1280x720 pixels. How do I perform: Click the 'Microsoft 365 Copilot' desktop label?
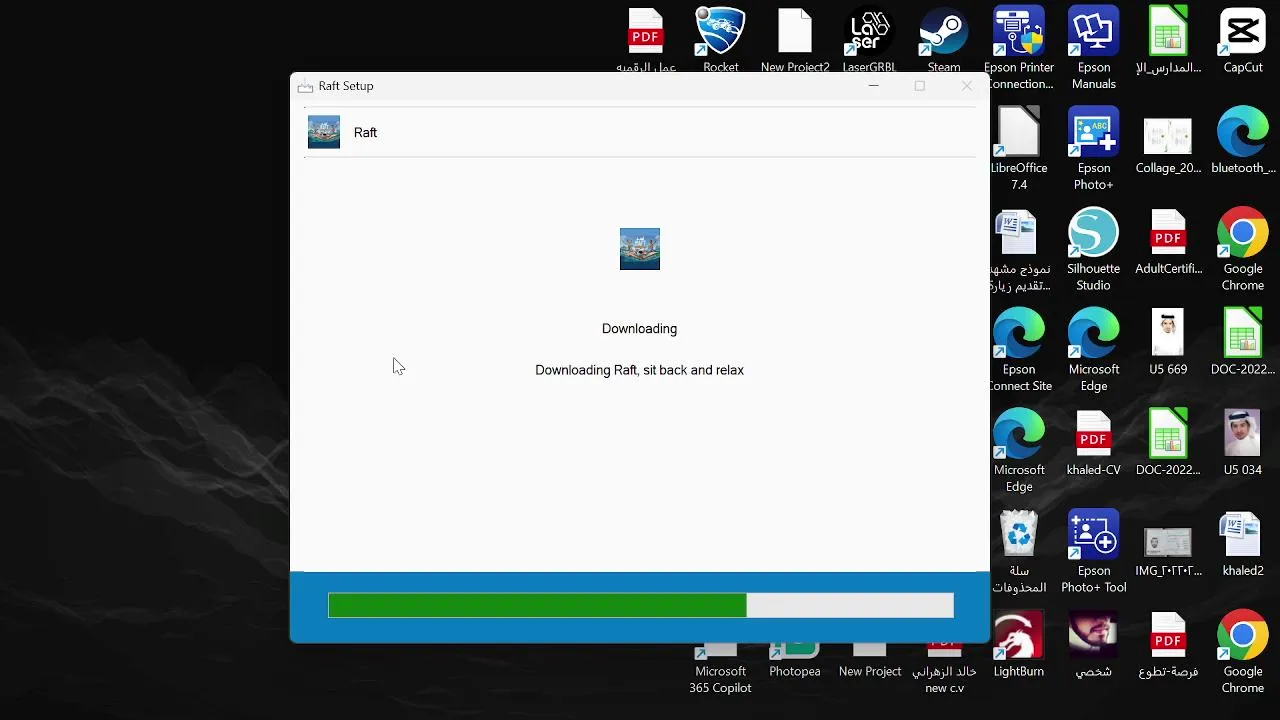coord(720,680)
